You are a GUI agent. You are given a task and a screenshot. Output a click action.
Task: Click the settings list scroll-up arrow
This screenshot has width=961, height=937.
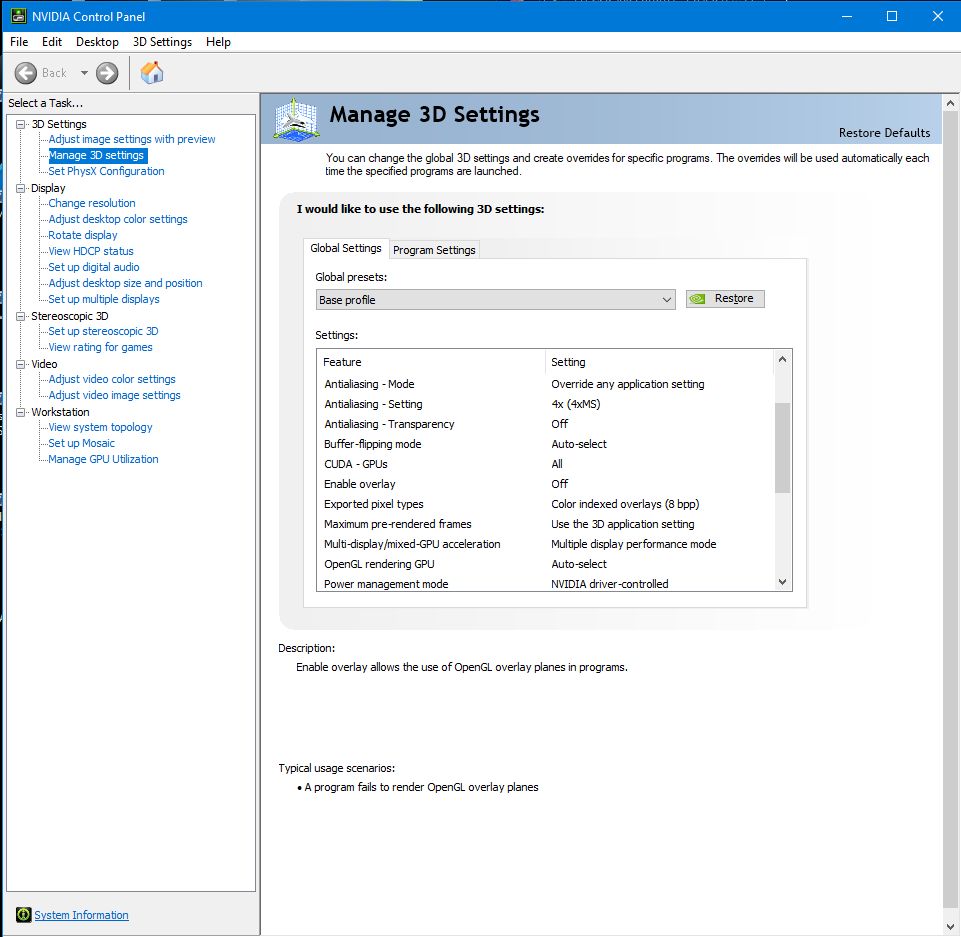pos(782,359)
